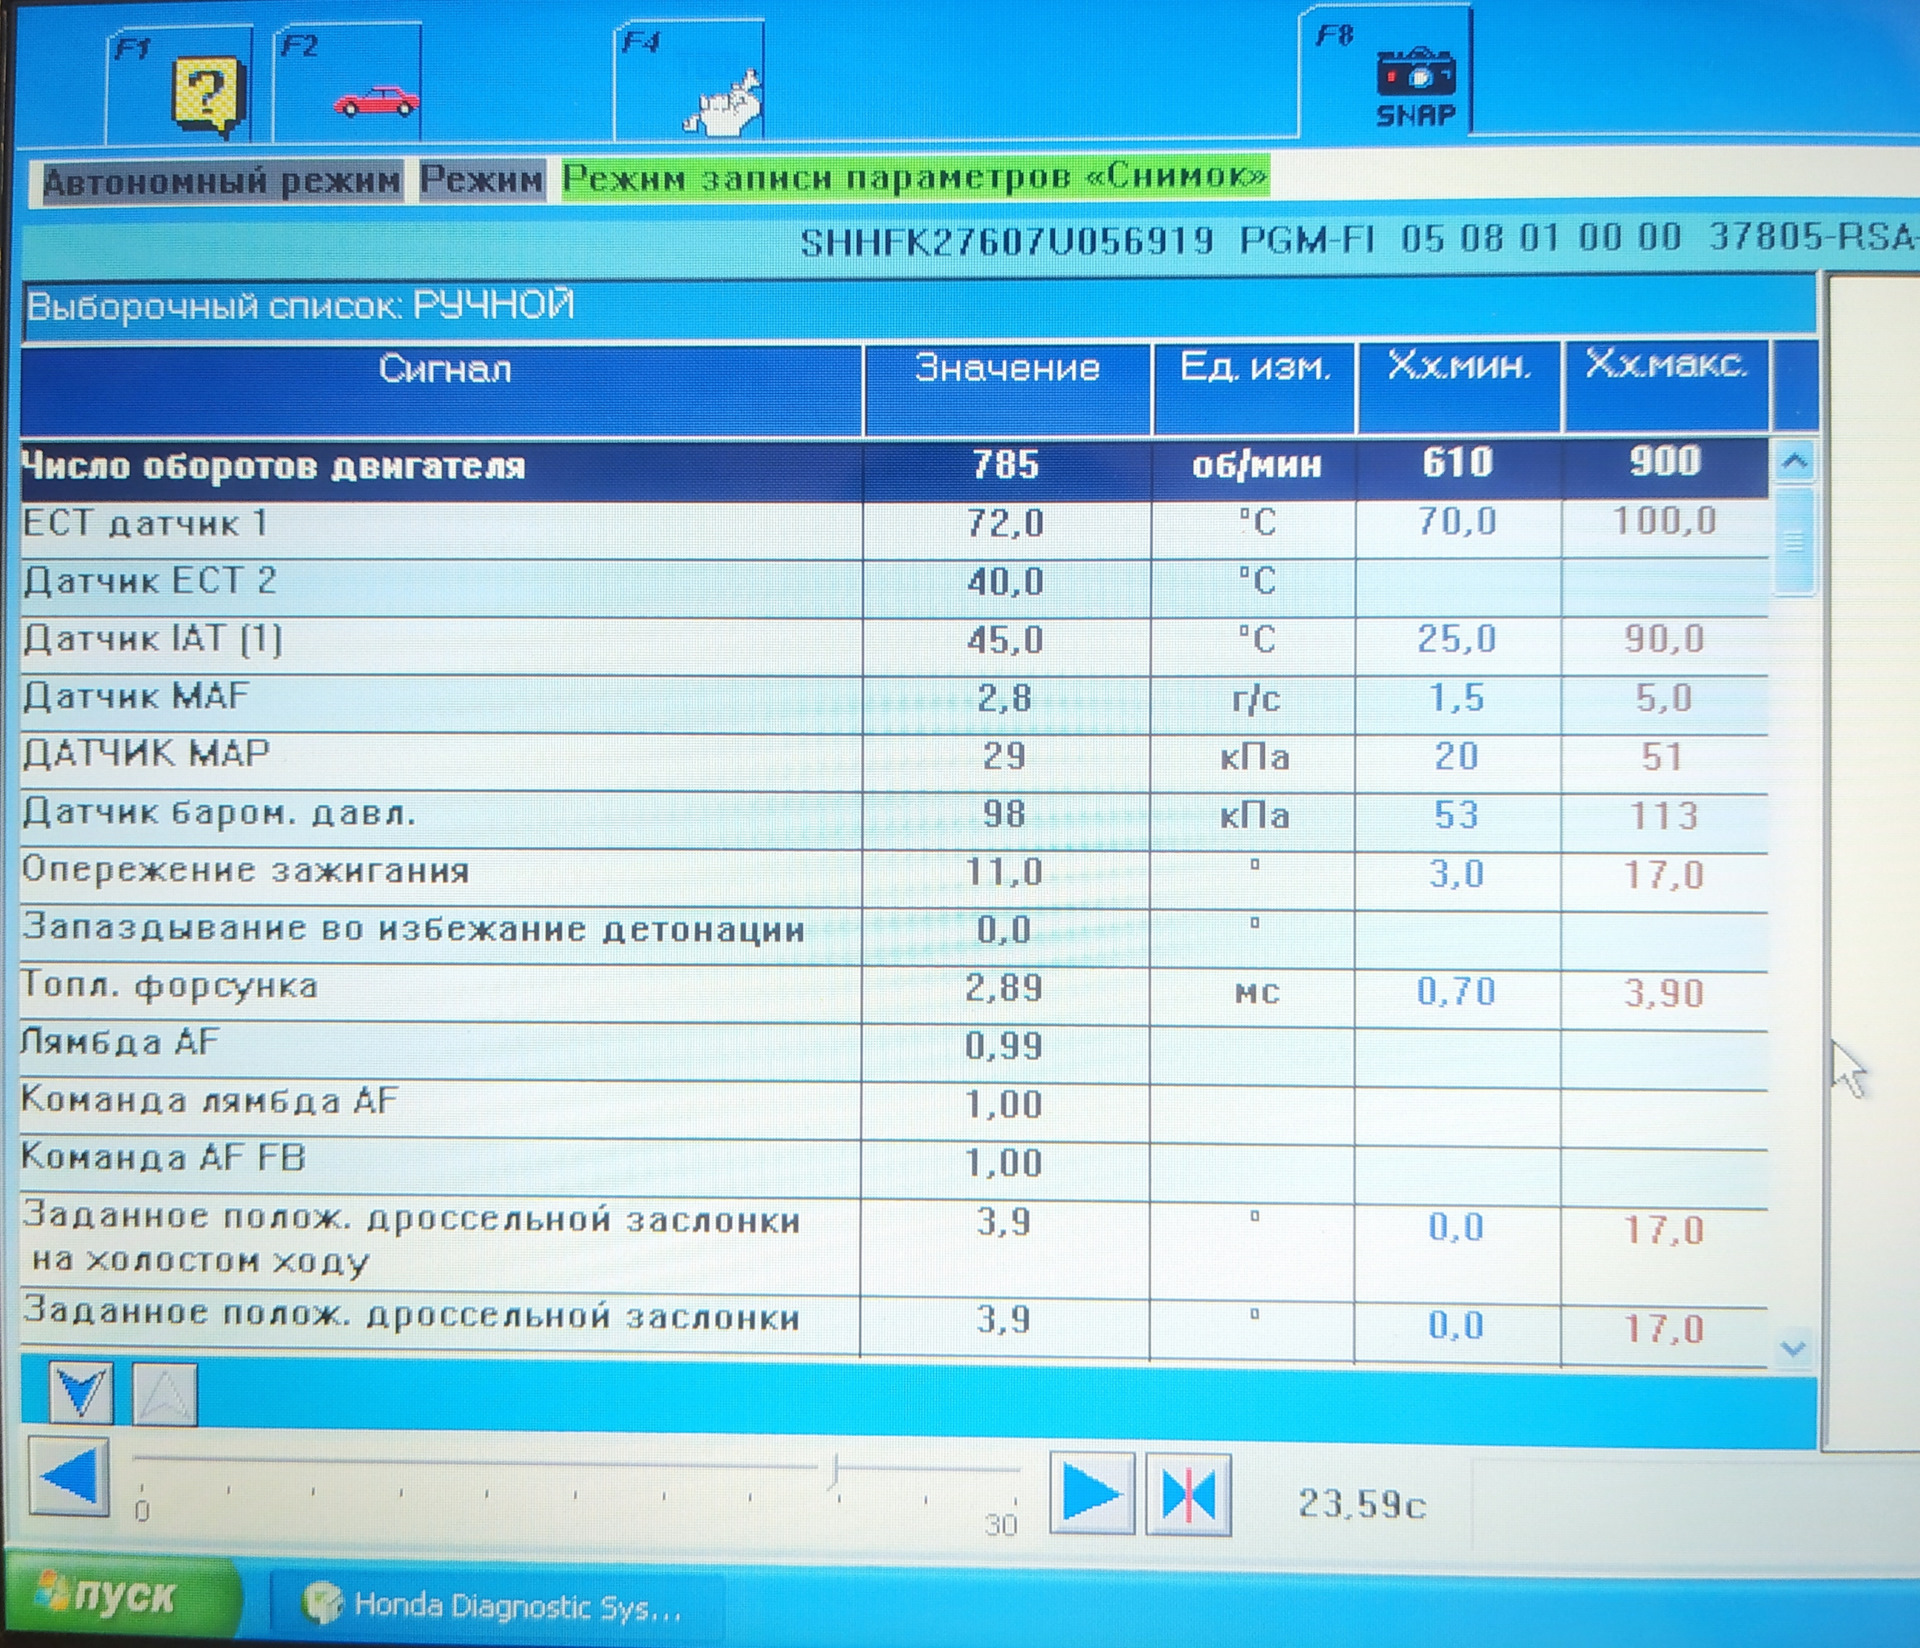The height and width of the screenshot is (1648, 1920).
Task: Click the Автономный режим label
Action: (x=221, y=181)
